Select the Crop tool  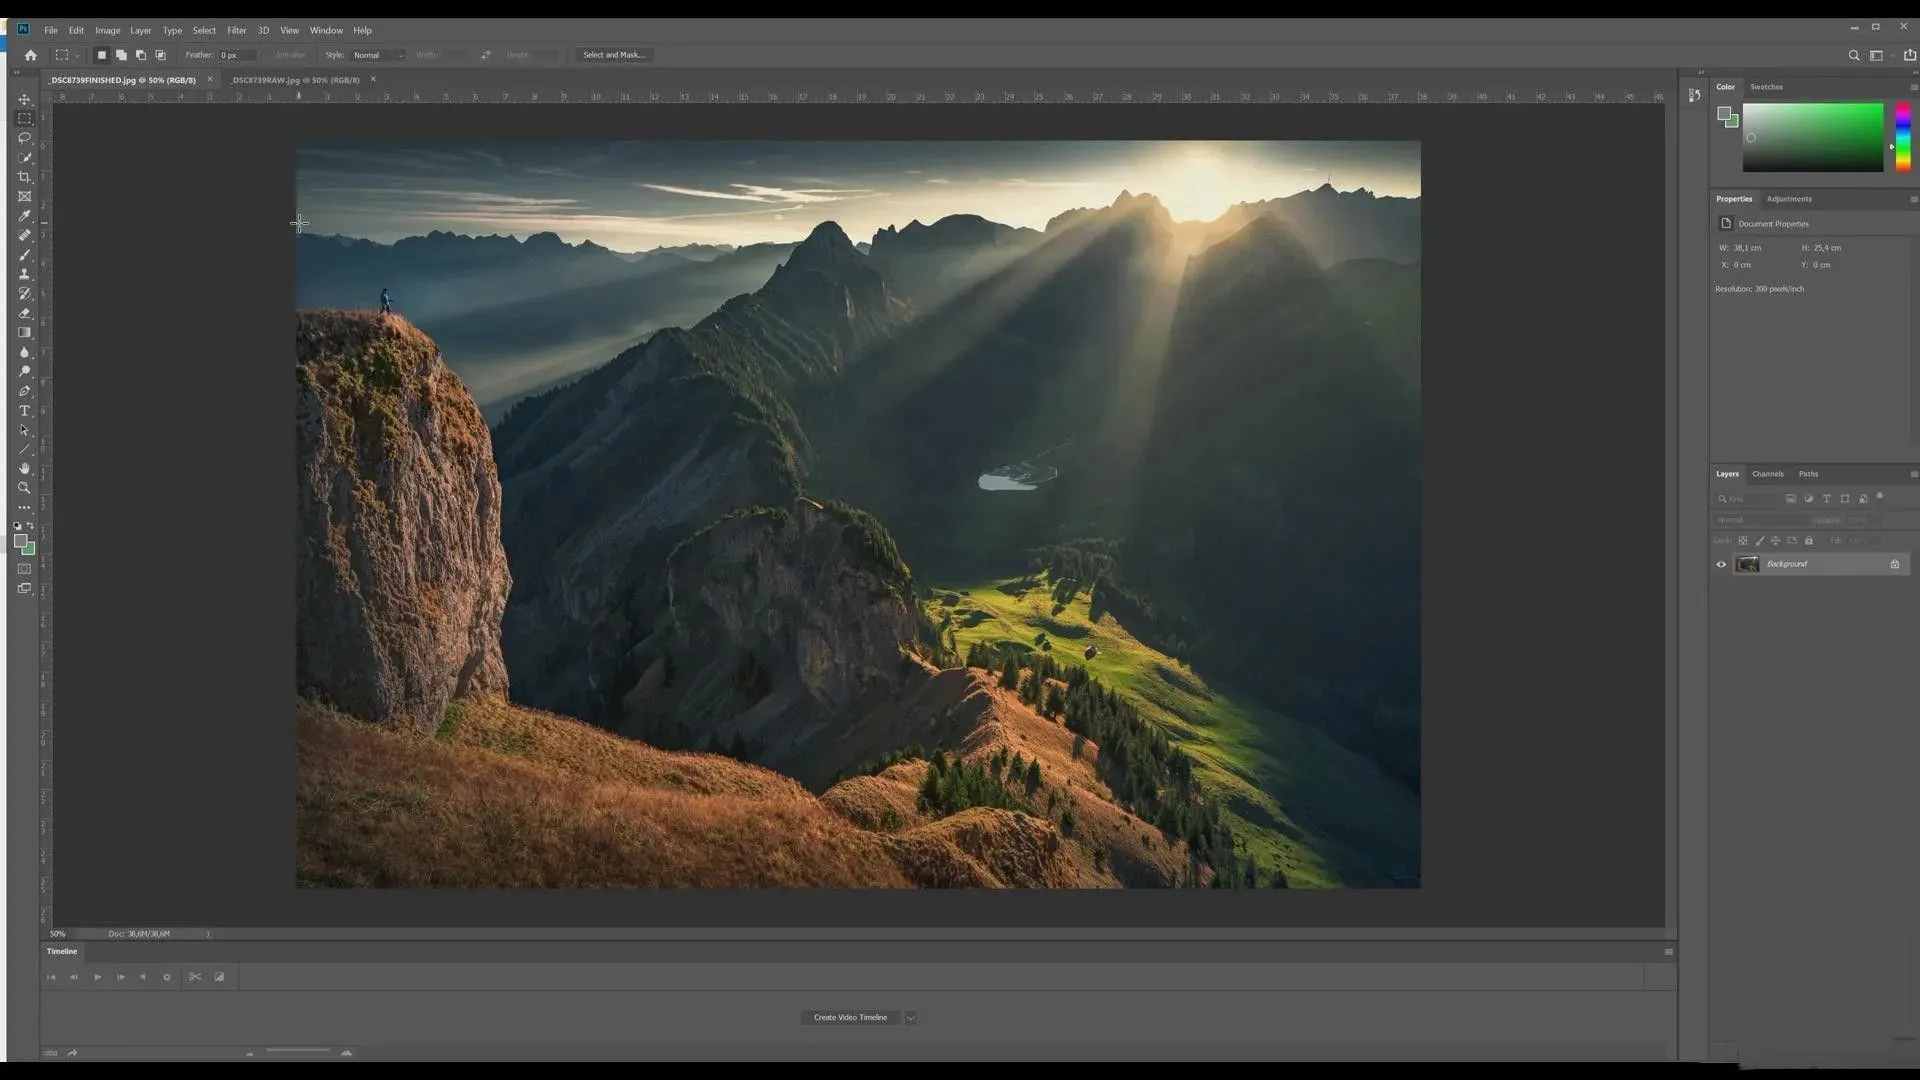24,177
